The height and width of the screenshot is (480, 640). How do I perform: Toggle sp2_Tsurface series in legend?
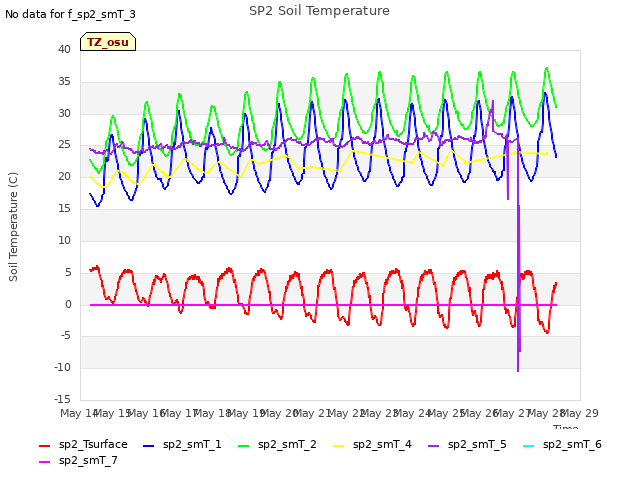click(x=83, y=444)
